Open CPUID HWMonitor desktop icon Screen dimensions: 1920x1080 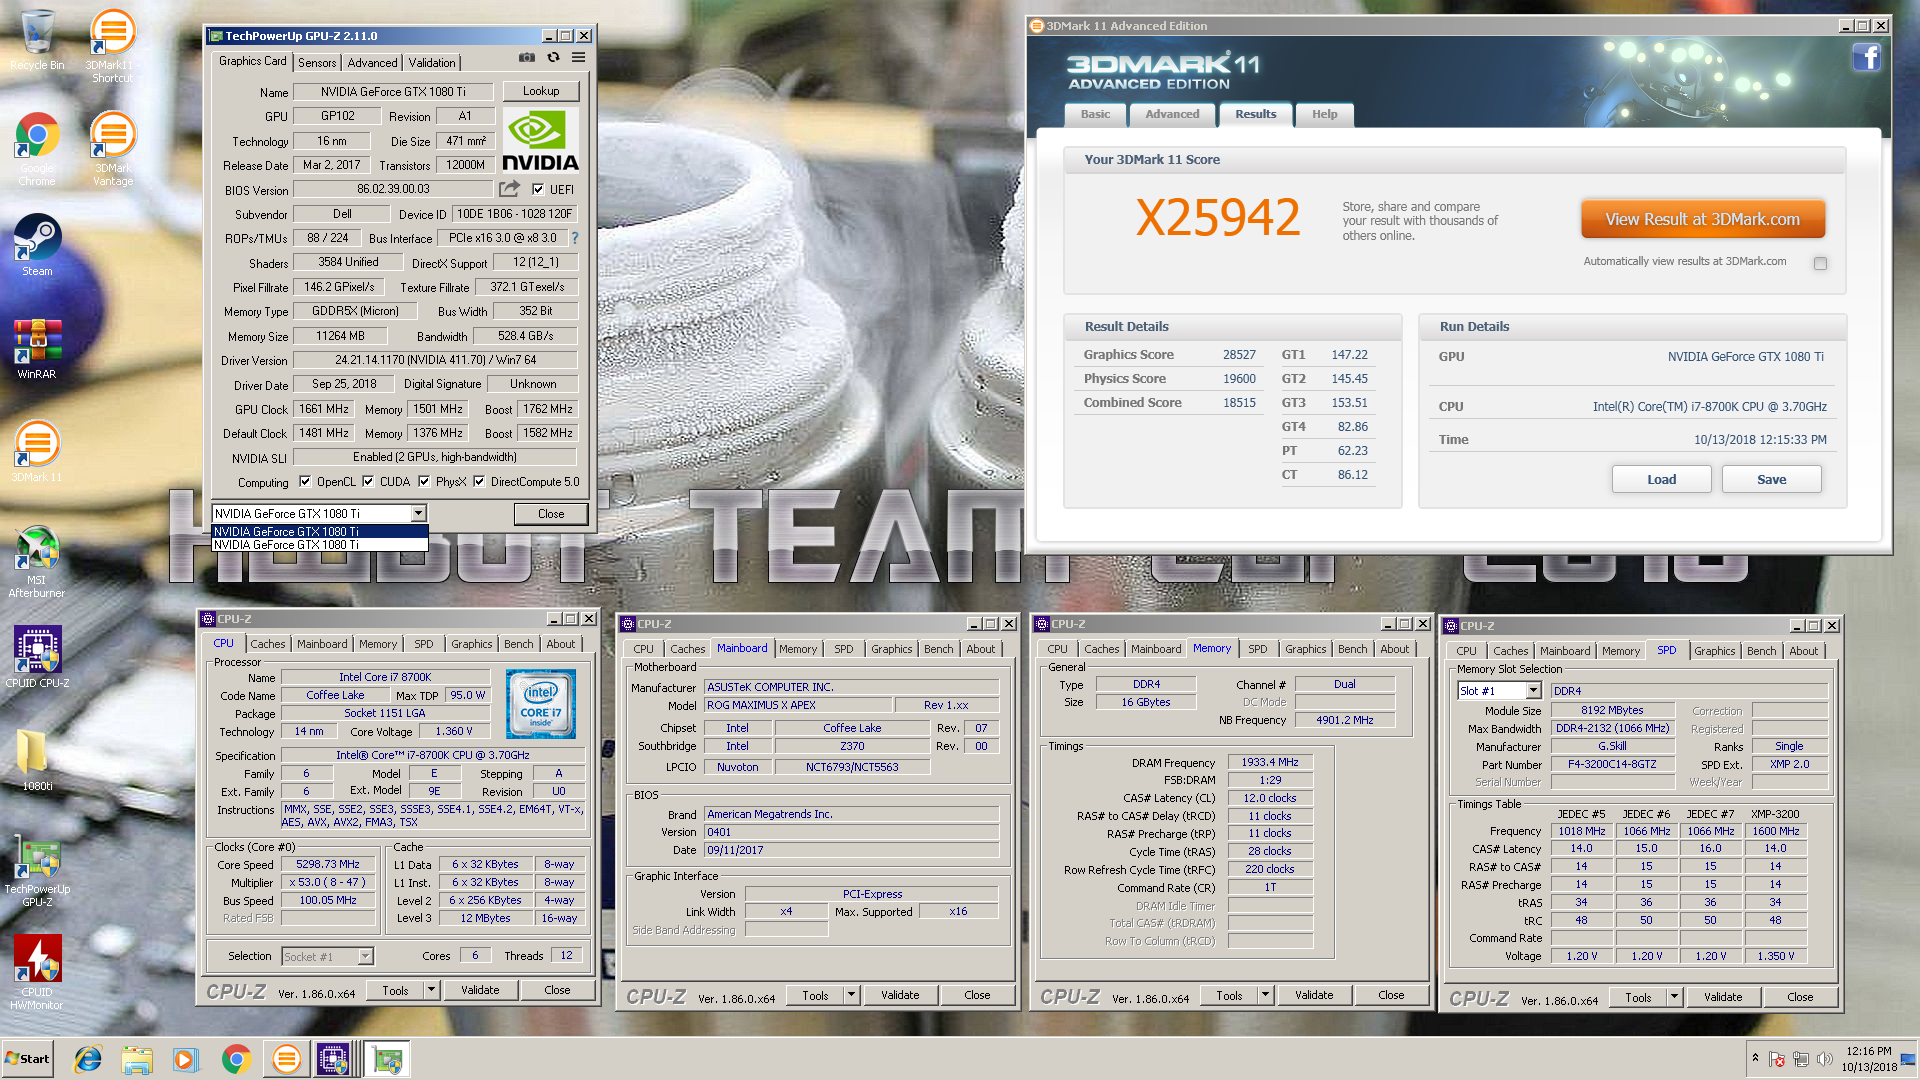tap(37, 973)
